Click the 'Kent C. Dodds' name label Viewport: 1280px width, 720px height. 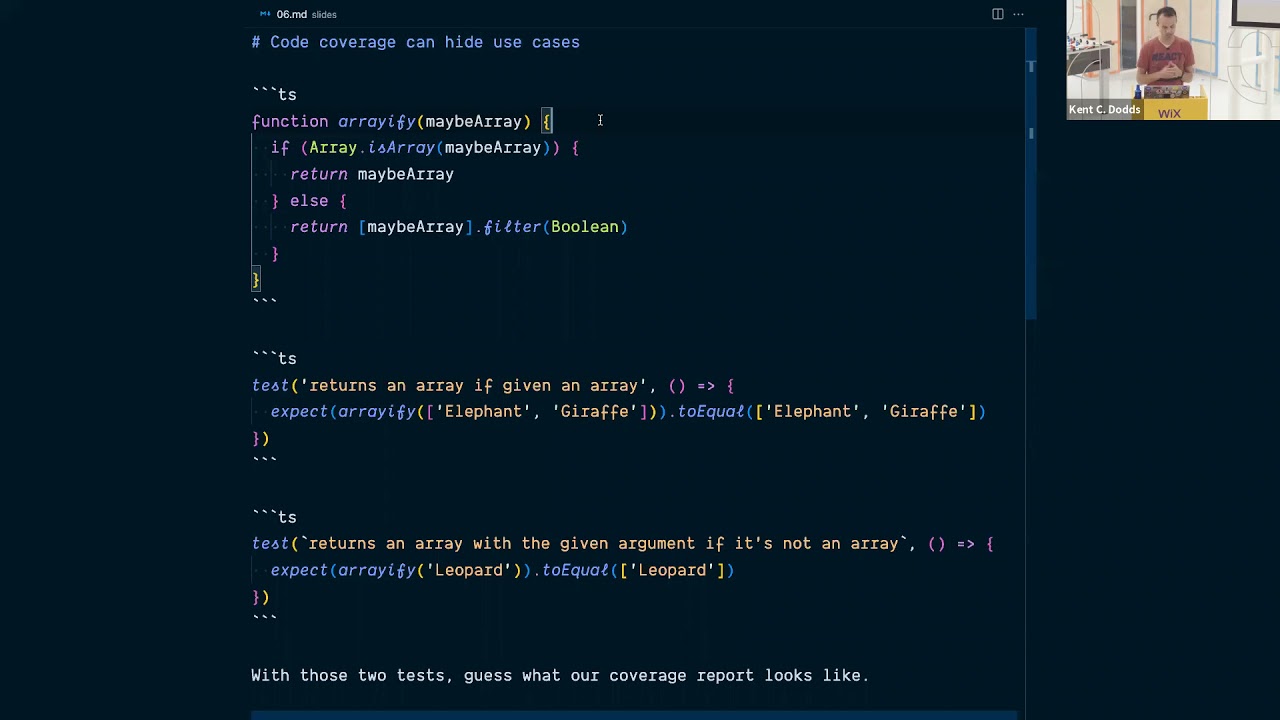click(x=1104, y=110)
